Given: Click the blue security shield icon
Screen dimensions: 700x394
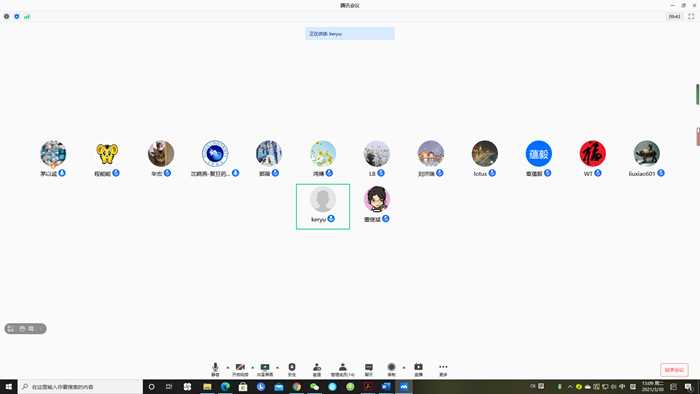Looking at the screenshot, I should click(17, 17).
